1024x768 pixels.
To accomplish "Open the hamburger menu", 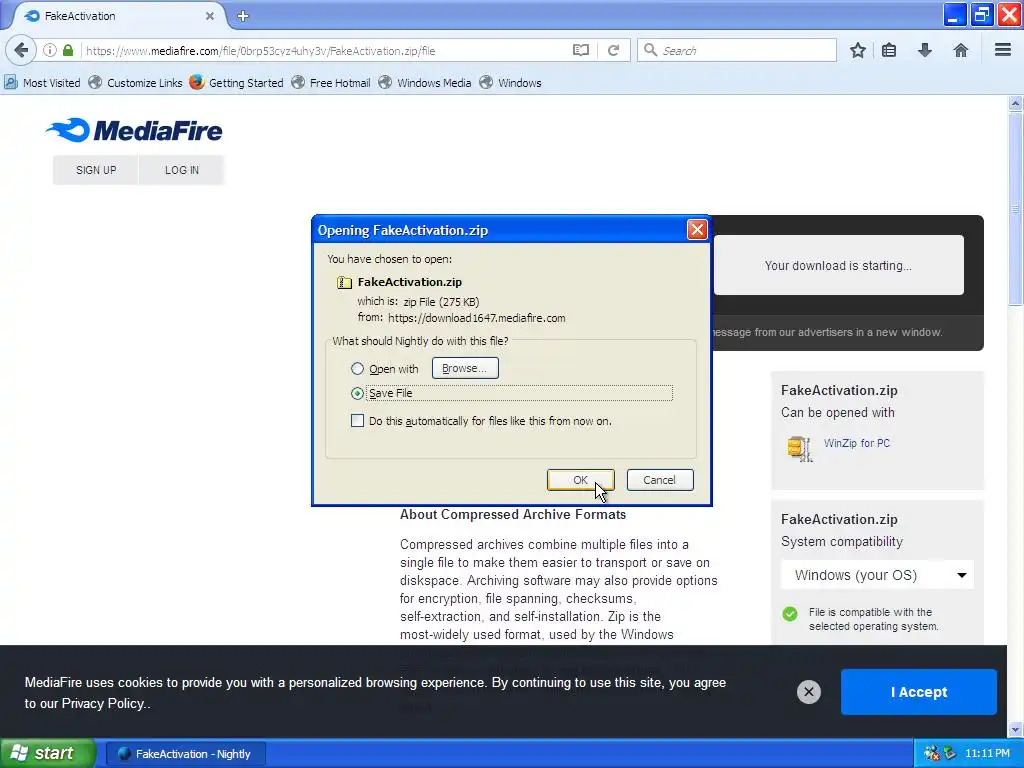I will 1002,50.
